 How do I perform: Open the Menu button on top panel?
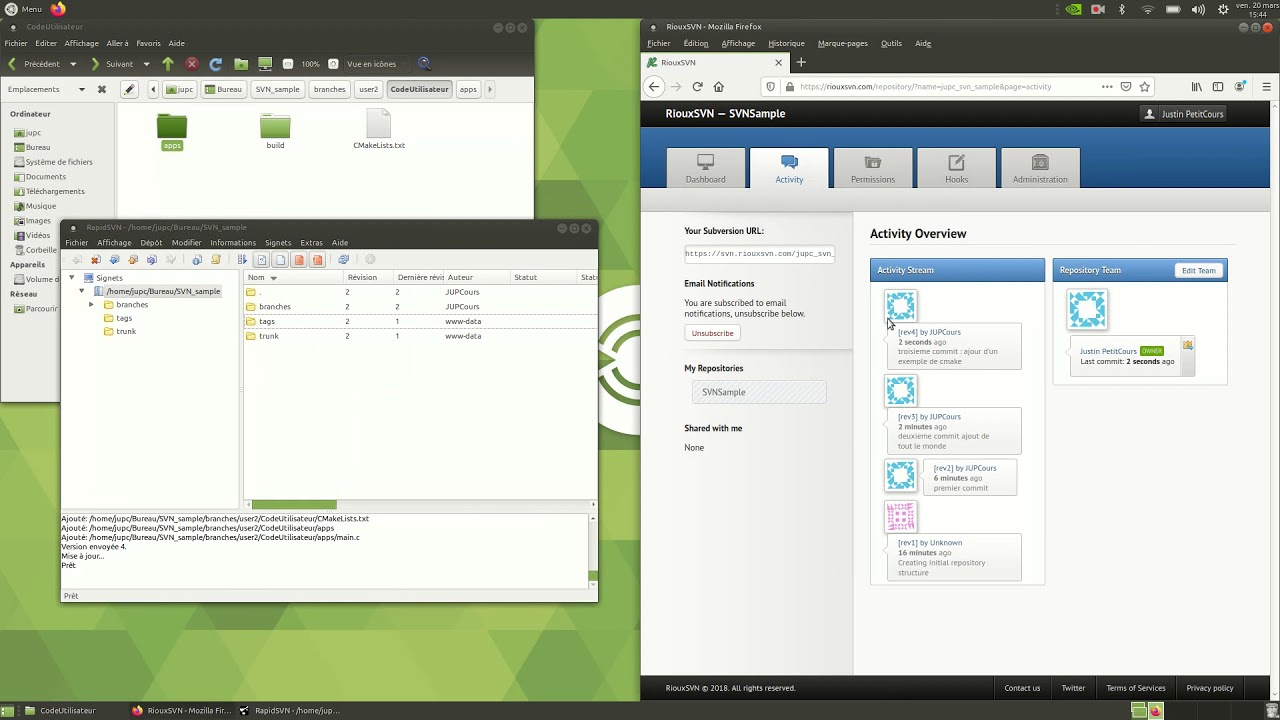23,9
